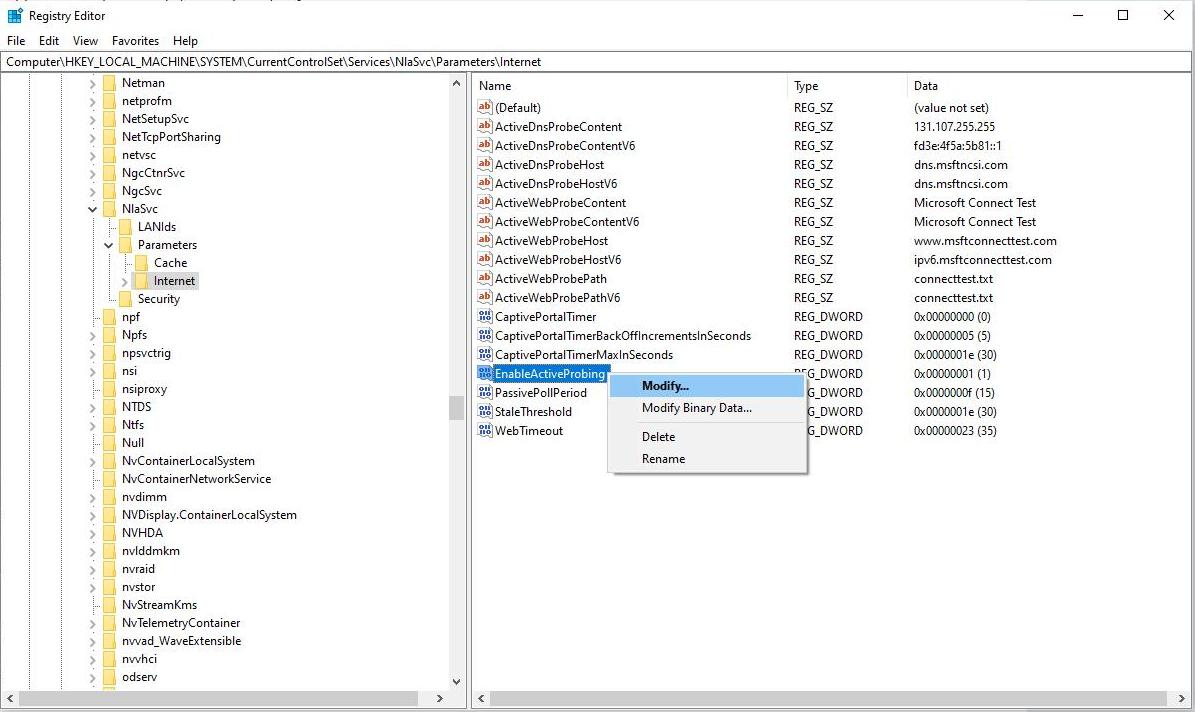Screen dimensions: 1195x712
Task: Choose Modify... from the context menu
Action: (665, 386)
